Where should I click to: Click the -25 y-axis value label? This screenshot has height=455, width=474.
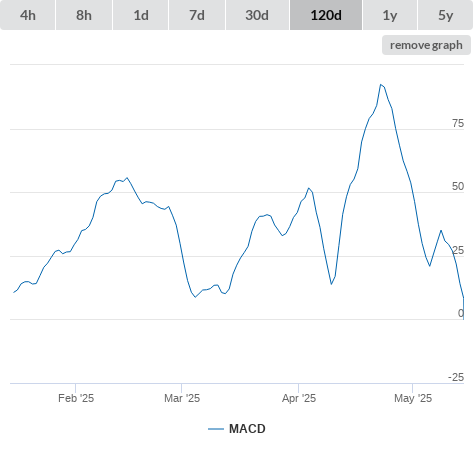pos(456,377)
